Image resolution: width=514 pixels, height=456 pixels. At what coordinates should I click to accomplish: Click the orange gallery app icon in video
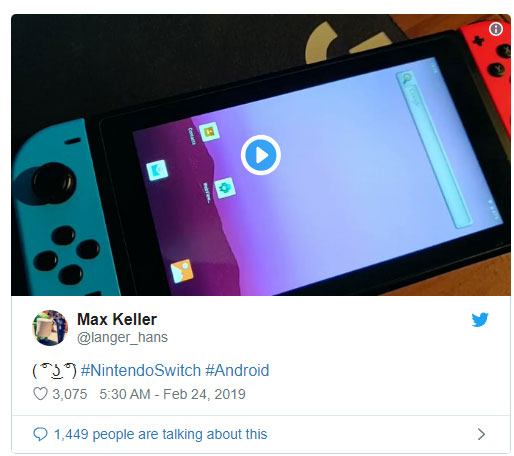182,271
